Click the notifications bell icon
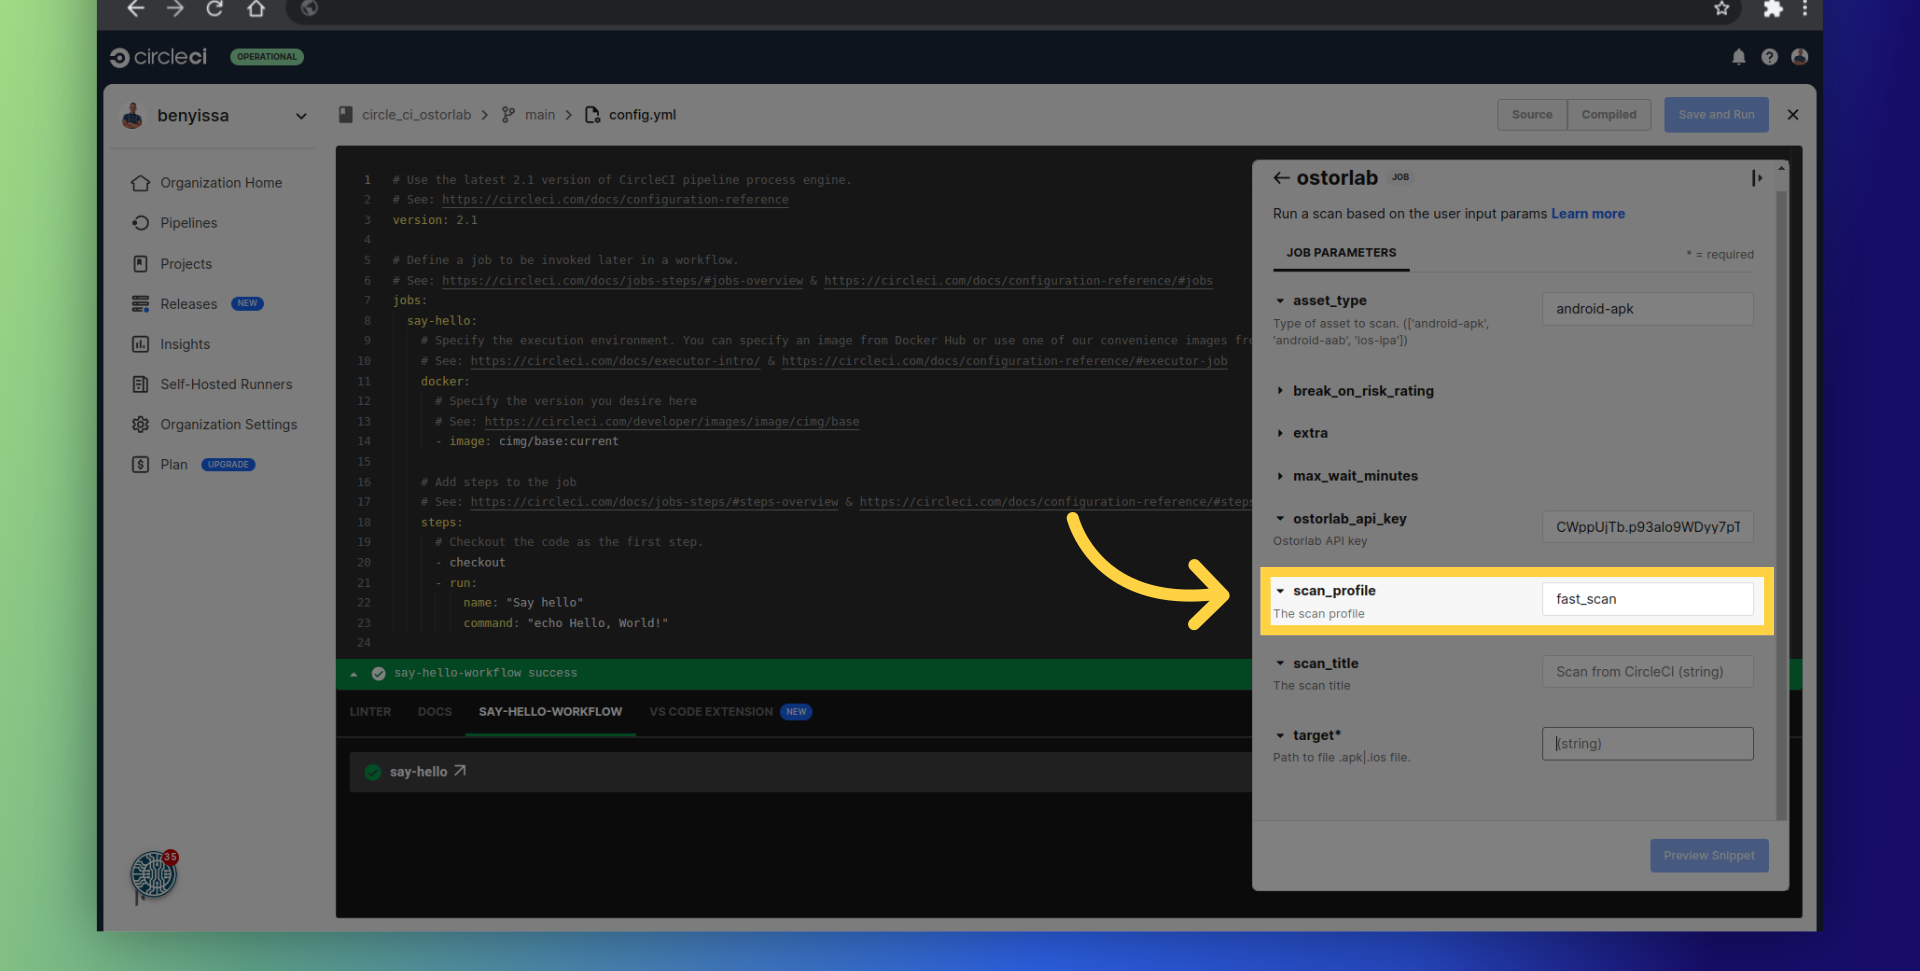The height and width of the screenshot is (971, 1920). 1738,57
